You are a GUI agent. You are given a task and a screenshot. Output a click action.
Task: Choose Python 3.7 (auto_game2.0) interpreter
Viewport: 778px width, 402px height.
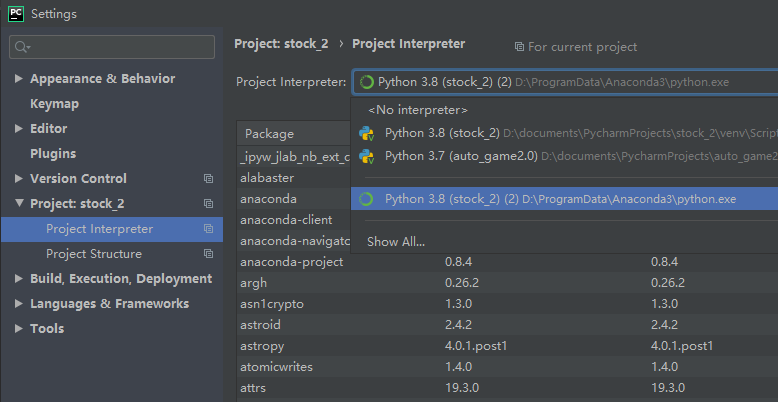click(x=564, y=156)
